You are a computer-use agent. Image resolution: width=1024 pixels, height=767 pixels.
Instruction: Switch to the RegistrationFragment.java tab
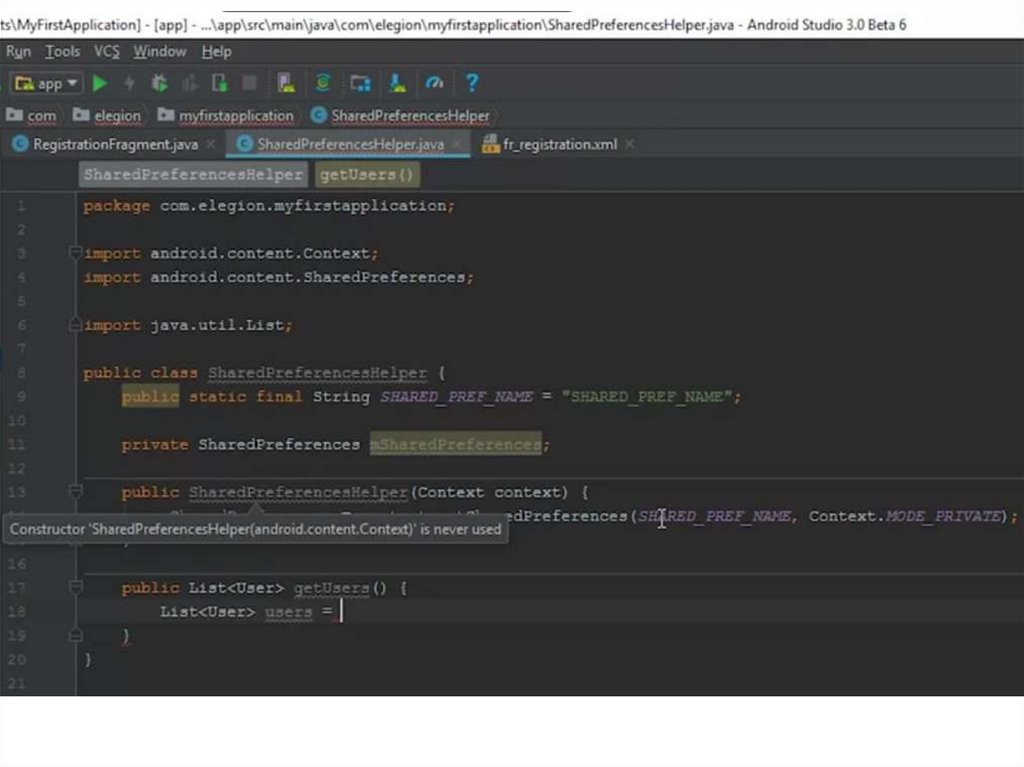coord(115,145)
